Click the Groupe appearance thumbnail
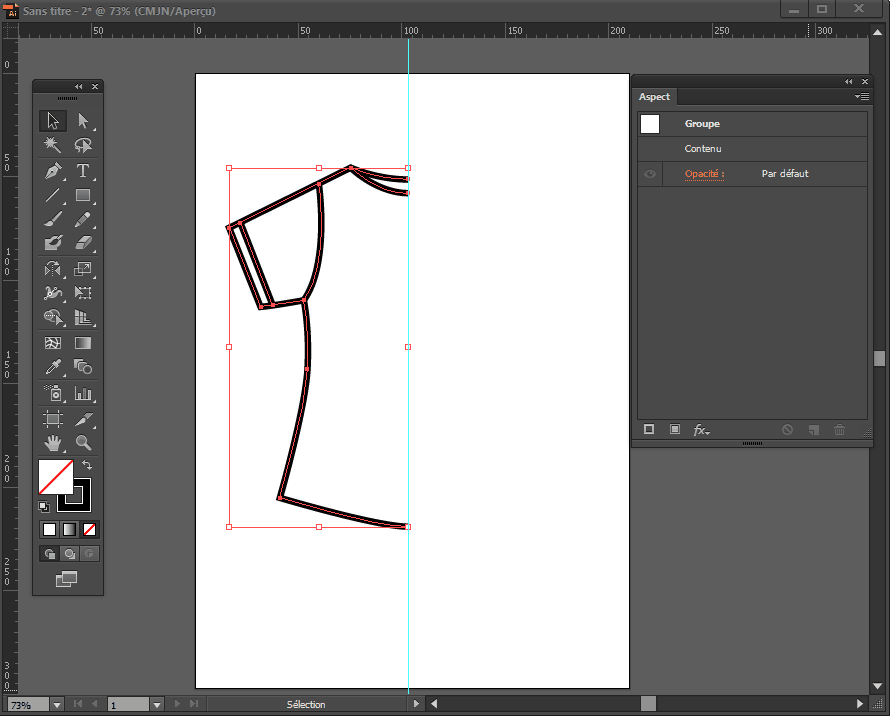The width and height of the screenshot is (890, 716). click(x=650, y=124)
